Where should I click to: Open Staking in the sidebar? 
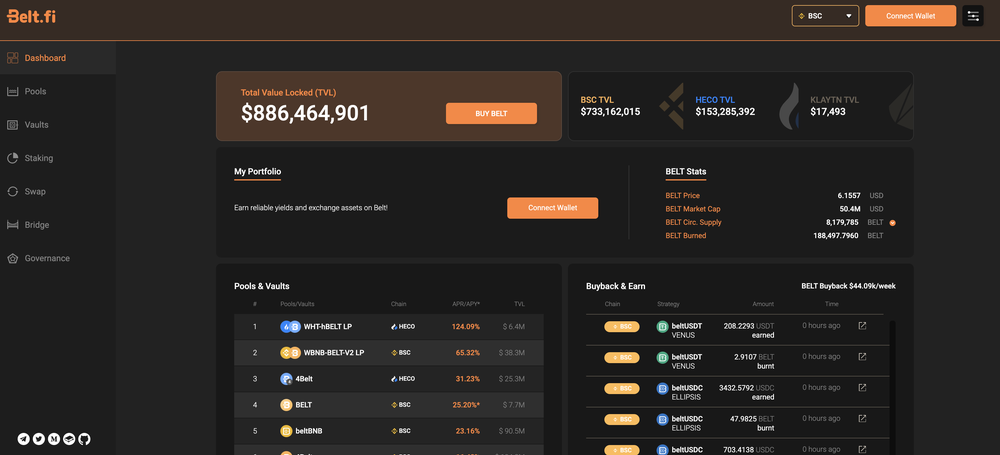tap(58, 158)
